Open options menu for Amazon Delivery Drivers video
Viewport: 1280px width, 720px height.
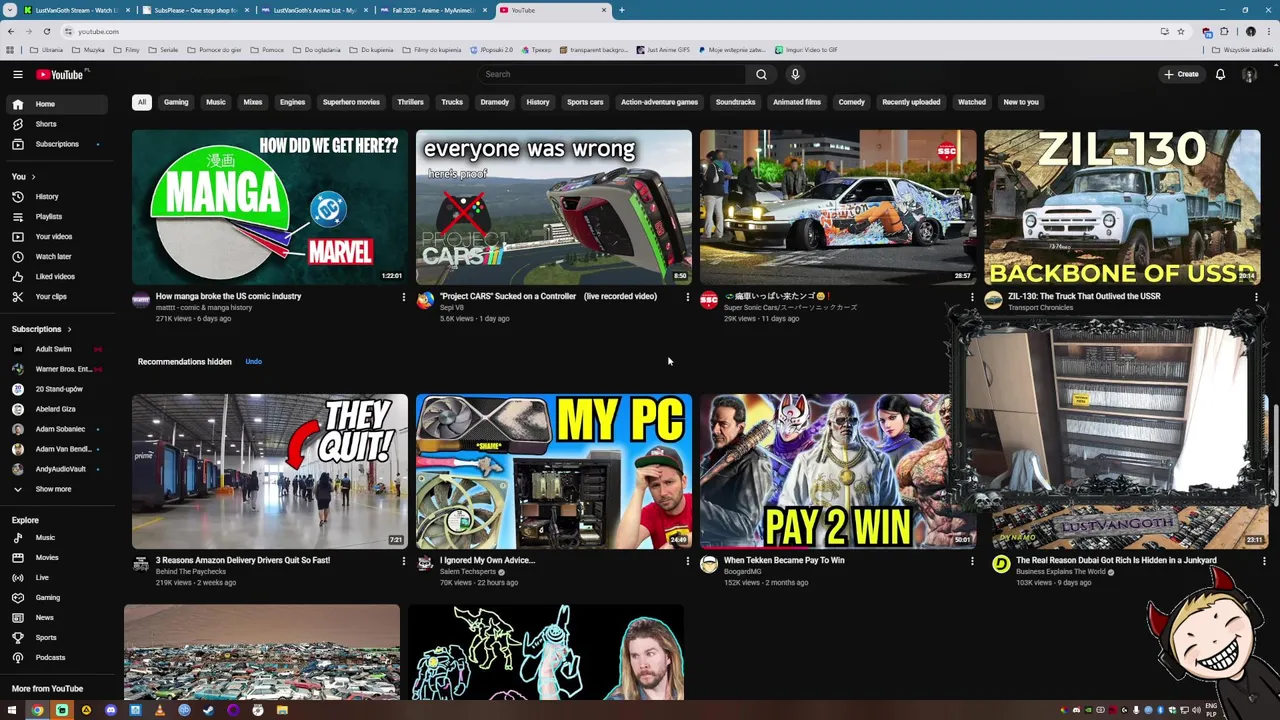tap(403, 561)
